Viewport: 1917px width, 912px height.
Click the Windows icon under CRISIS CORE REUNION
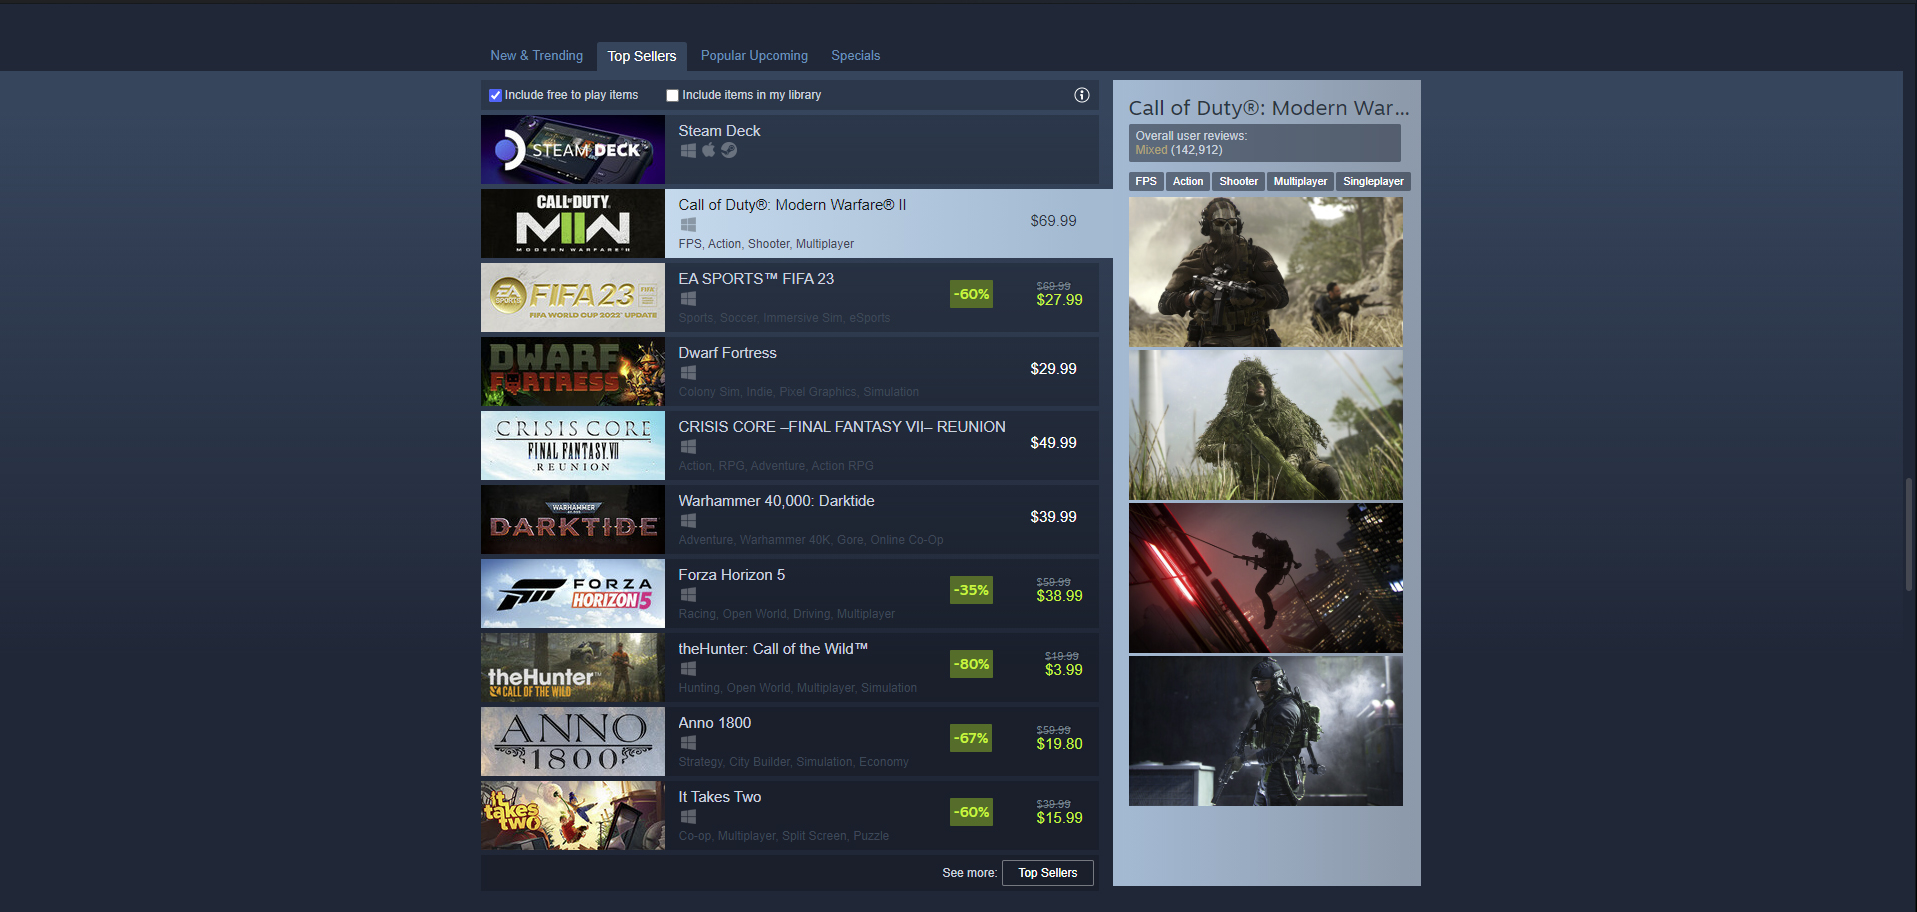tap(688, 446)
